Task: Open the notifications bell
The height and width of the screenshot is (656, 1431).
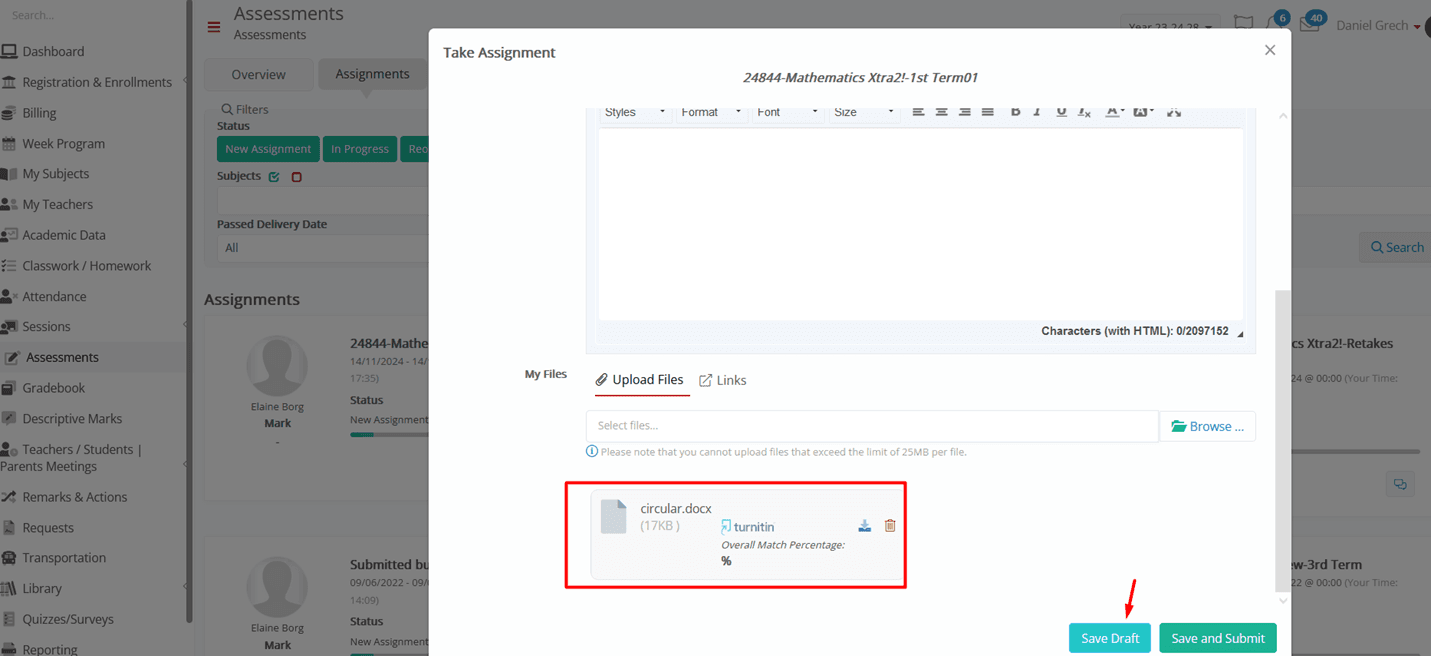Action: click(x=1273, y=24)
